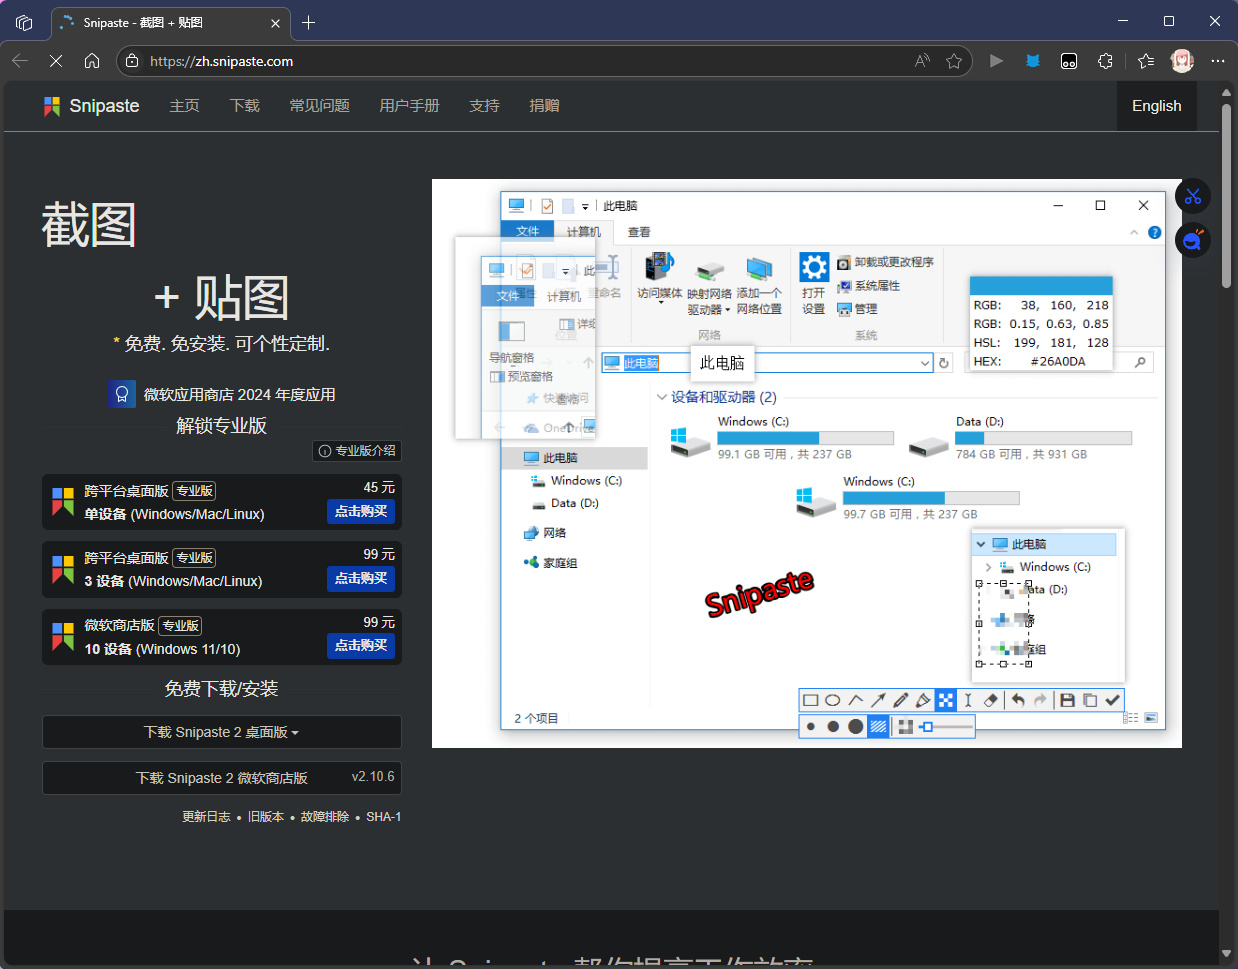Open the Tampermonkey-style two-dot extension icon

click(x=1069, y=61)
